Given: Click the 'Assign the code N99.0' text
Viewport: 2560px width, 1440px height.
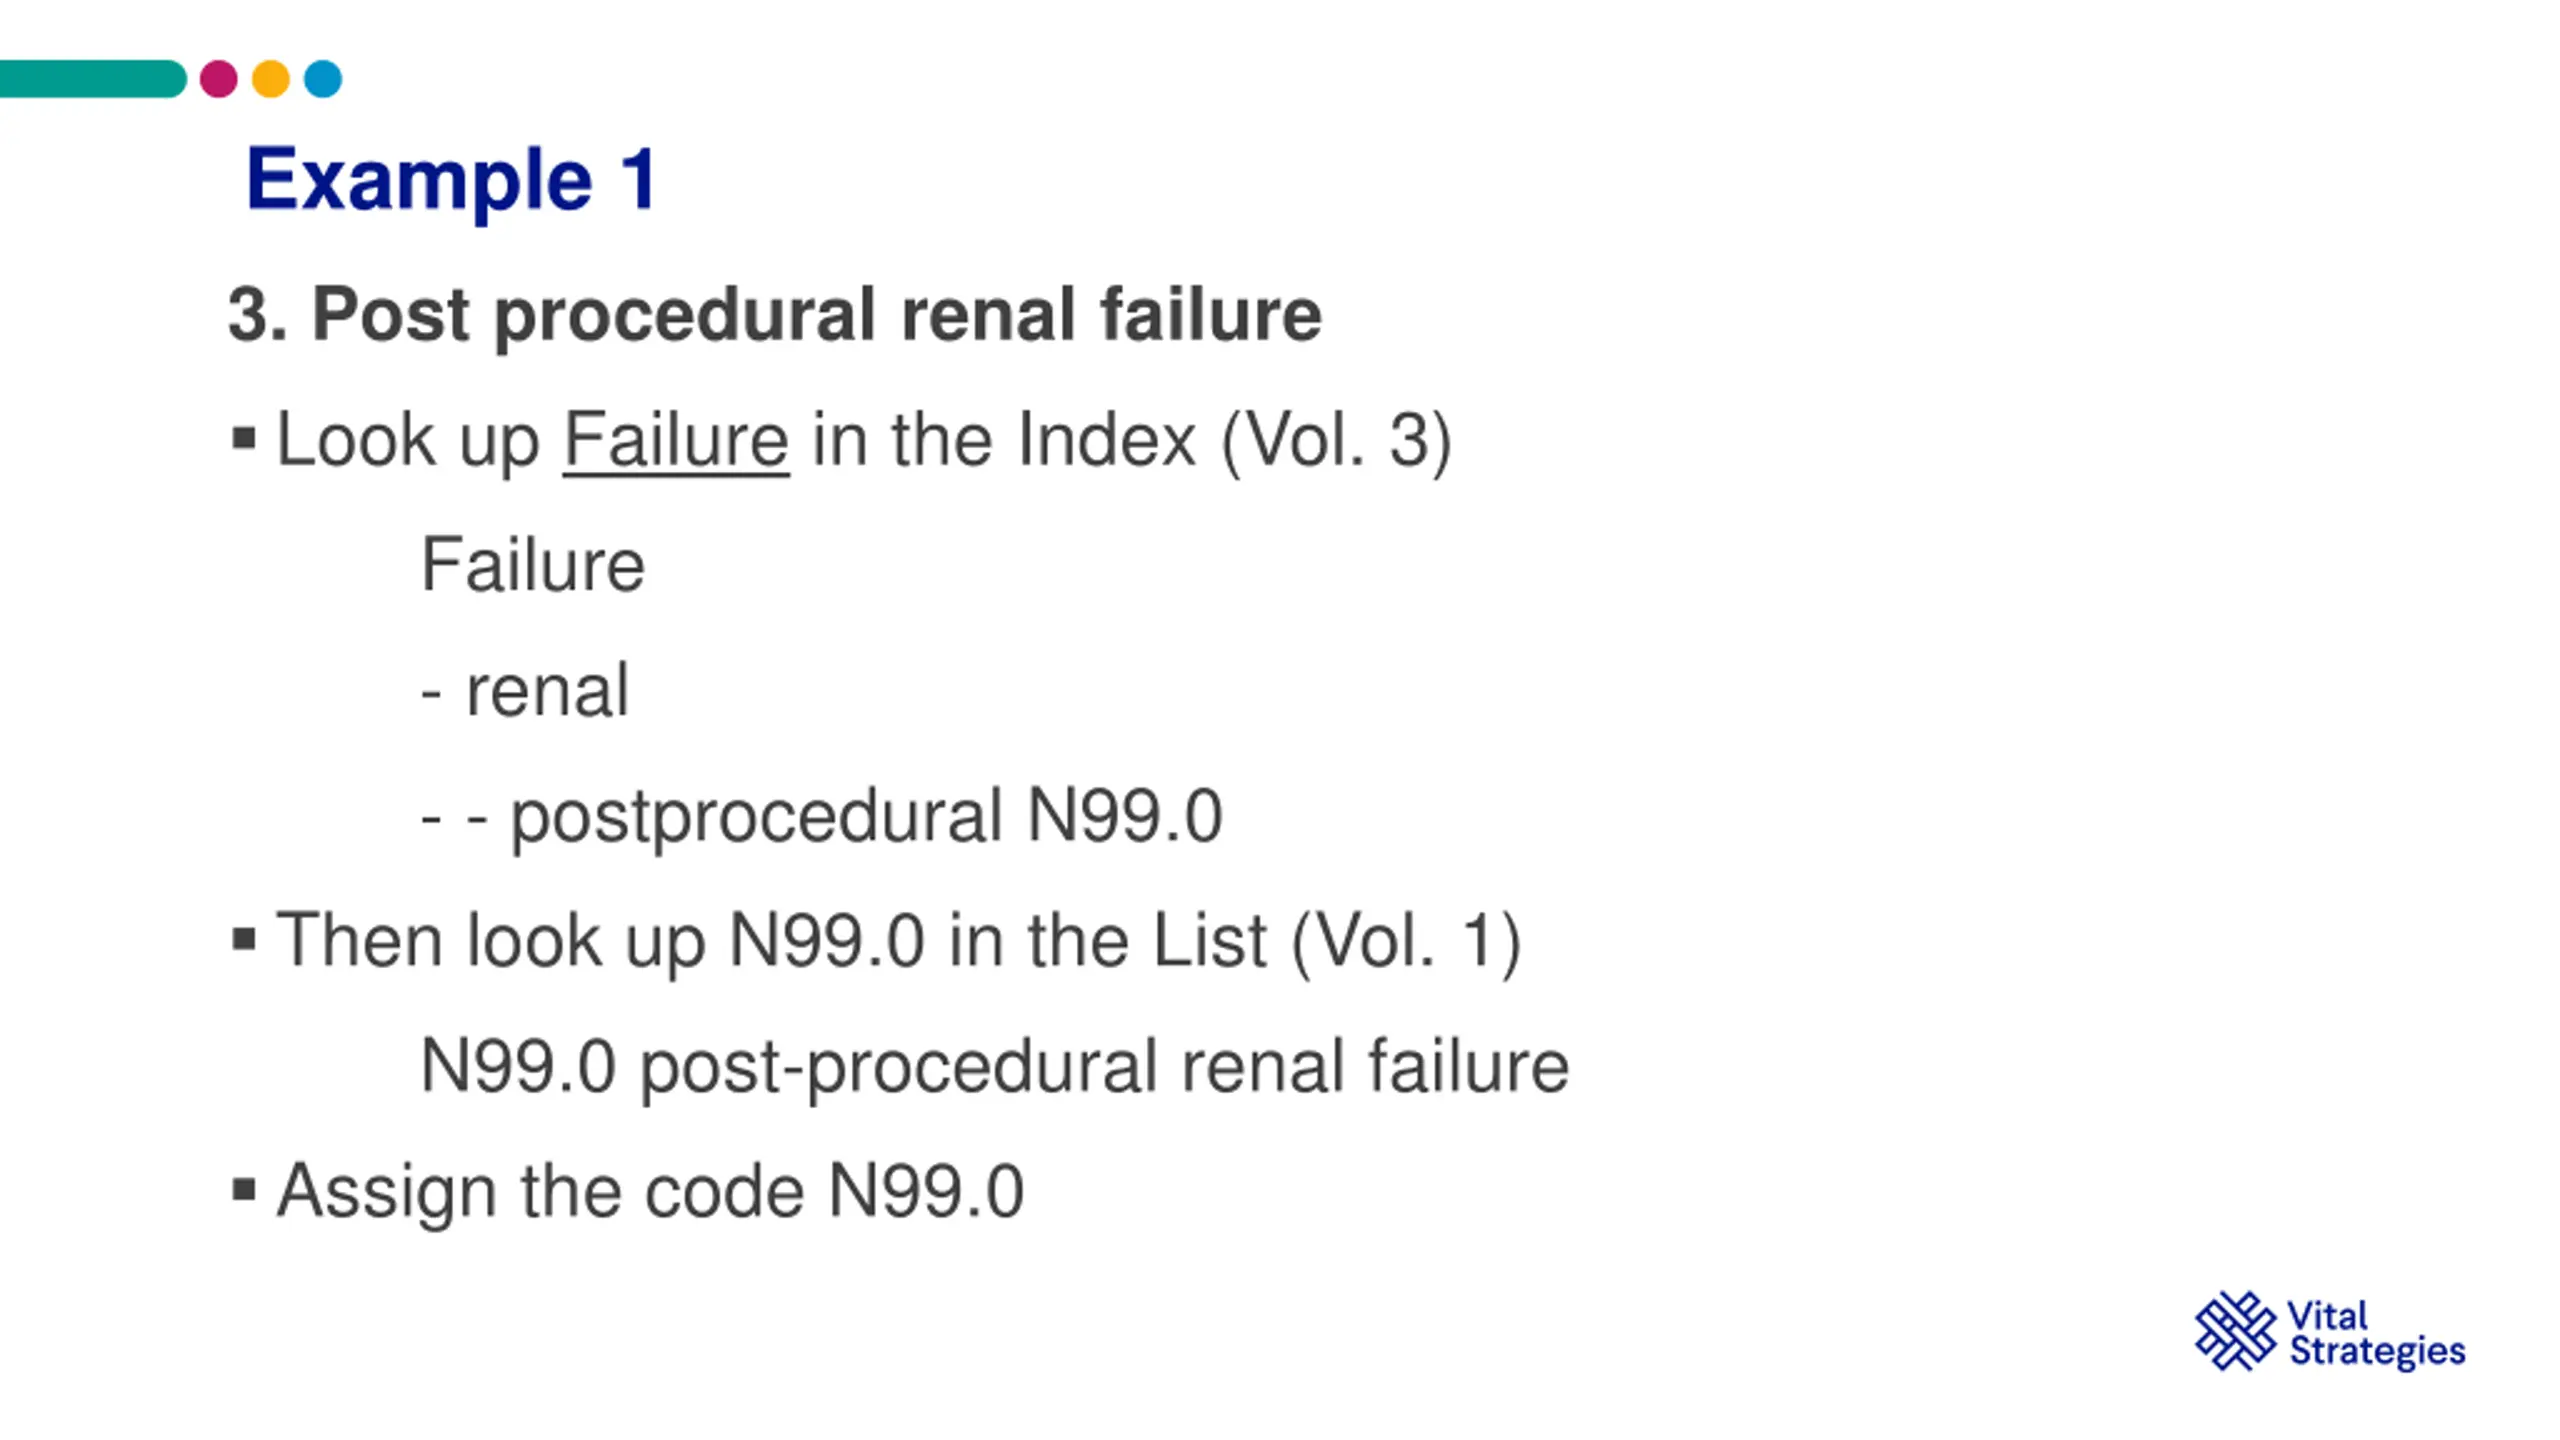Looking at the screenshot, I should tap(650, 1191).
